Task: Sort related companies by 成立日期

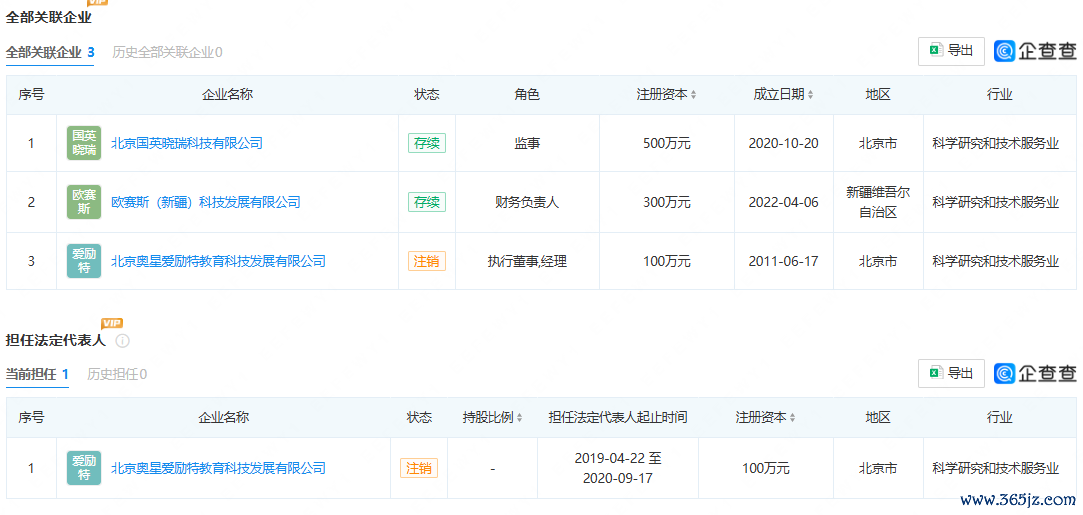Action: (x=810, y=95)
